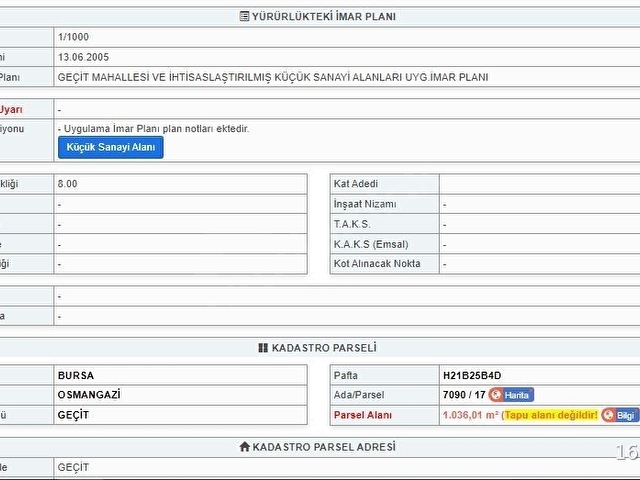Click the highlighted Tapu alanı değildir warning

(x=551, y=415)
